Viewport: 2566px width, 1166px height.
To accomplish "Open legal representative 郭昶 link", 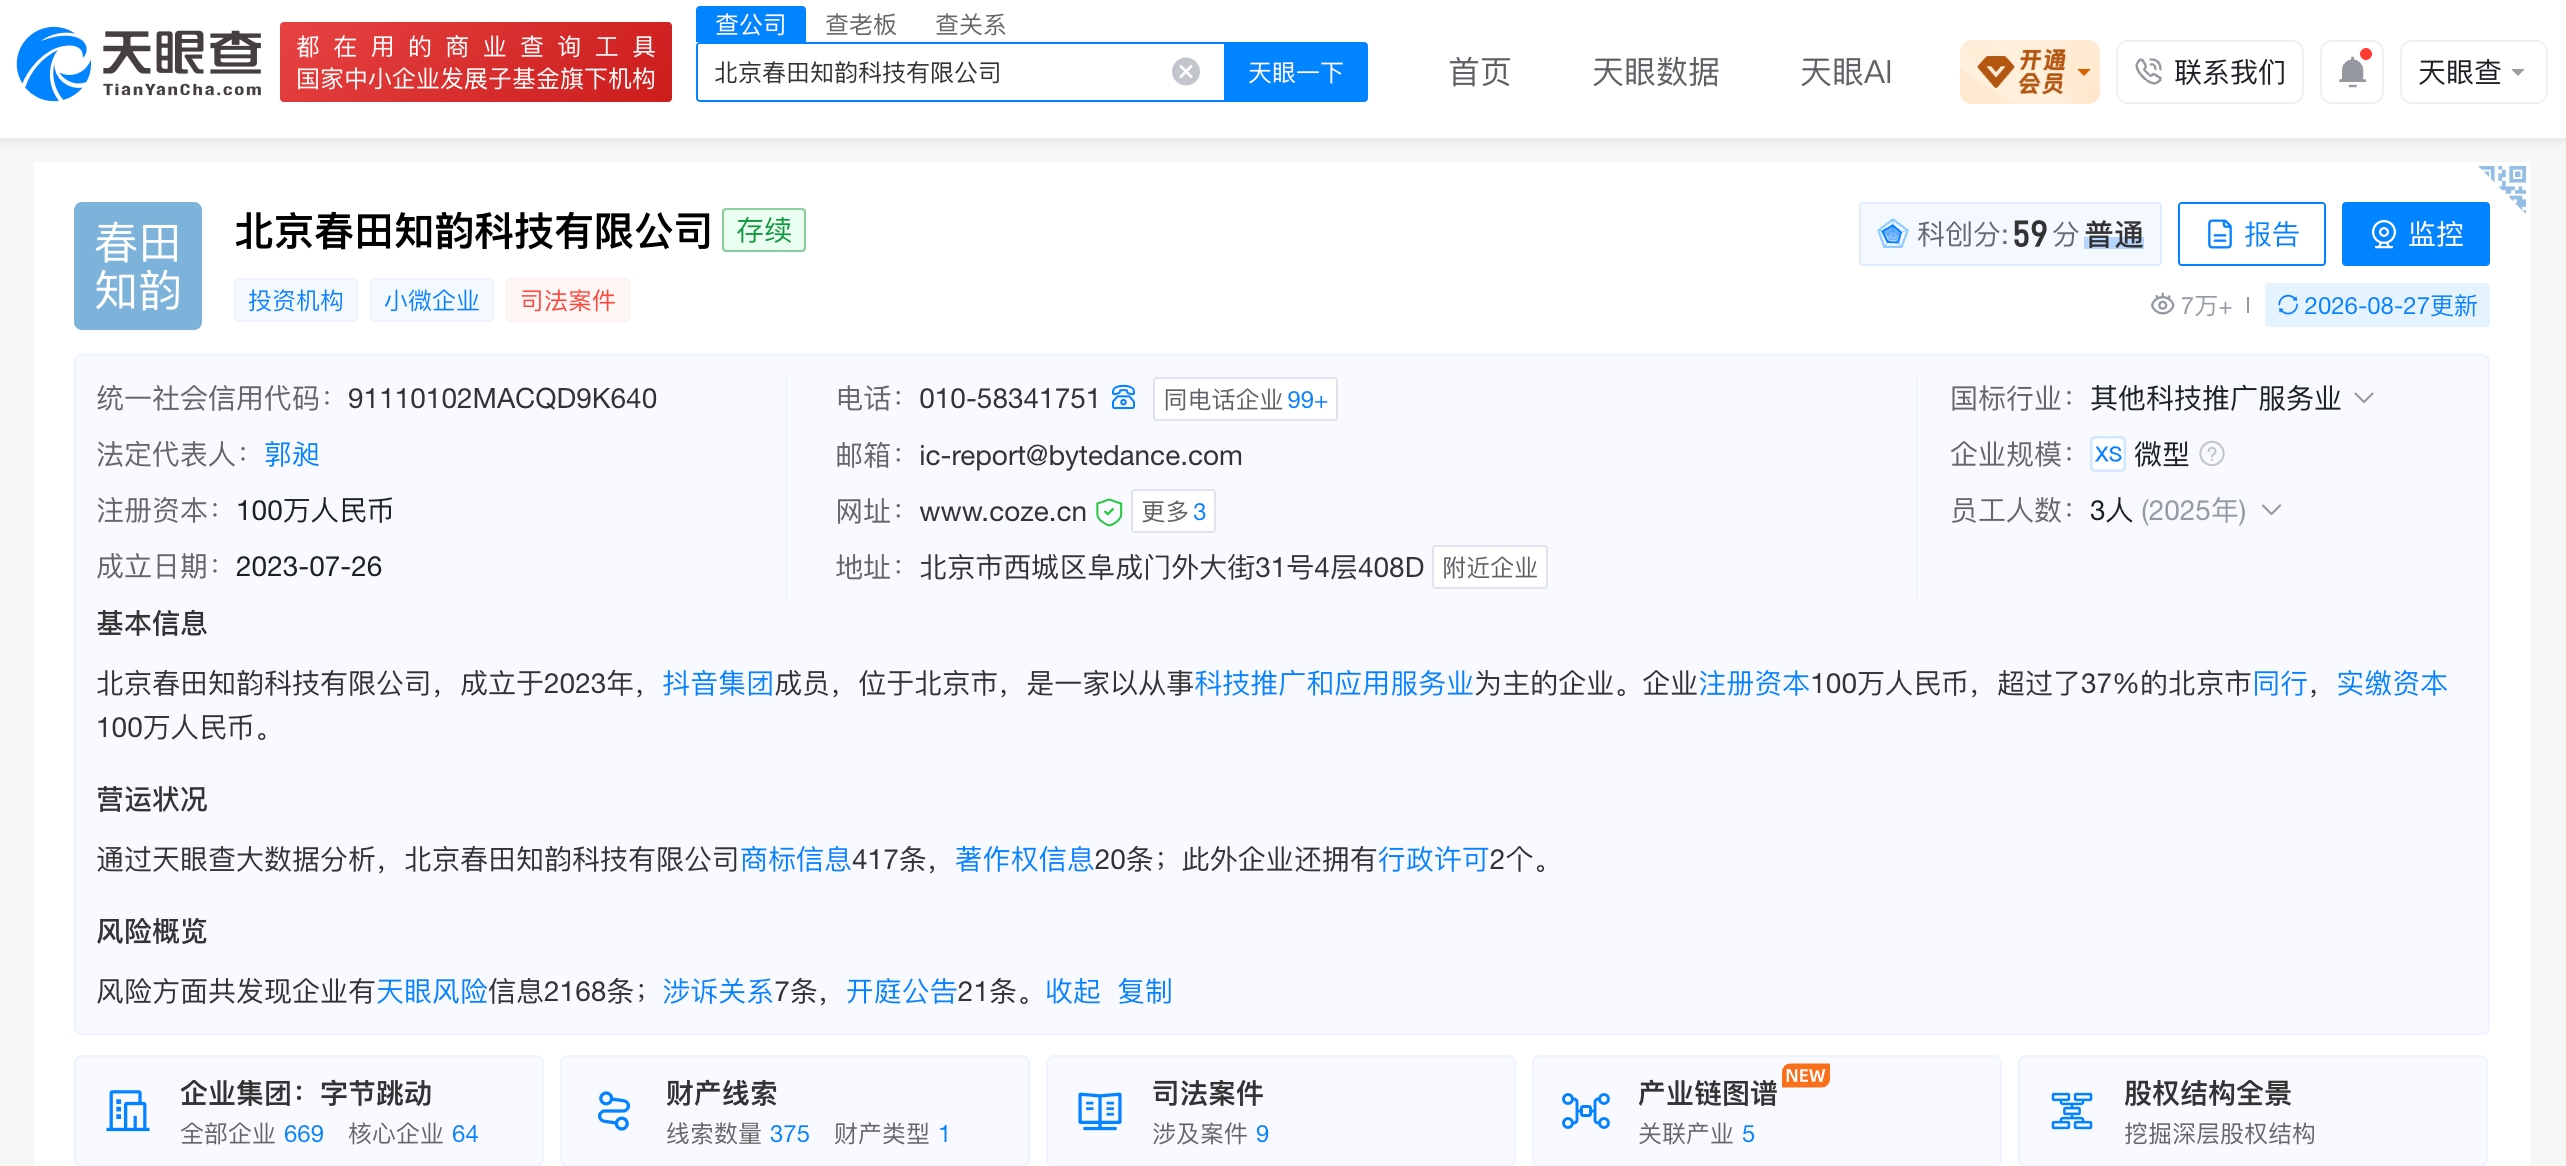I will [292, 455].
